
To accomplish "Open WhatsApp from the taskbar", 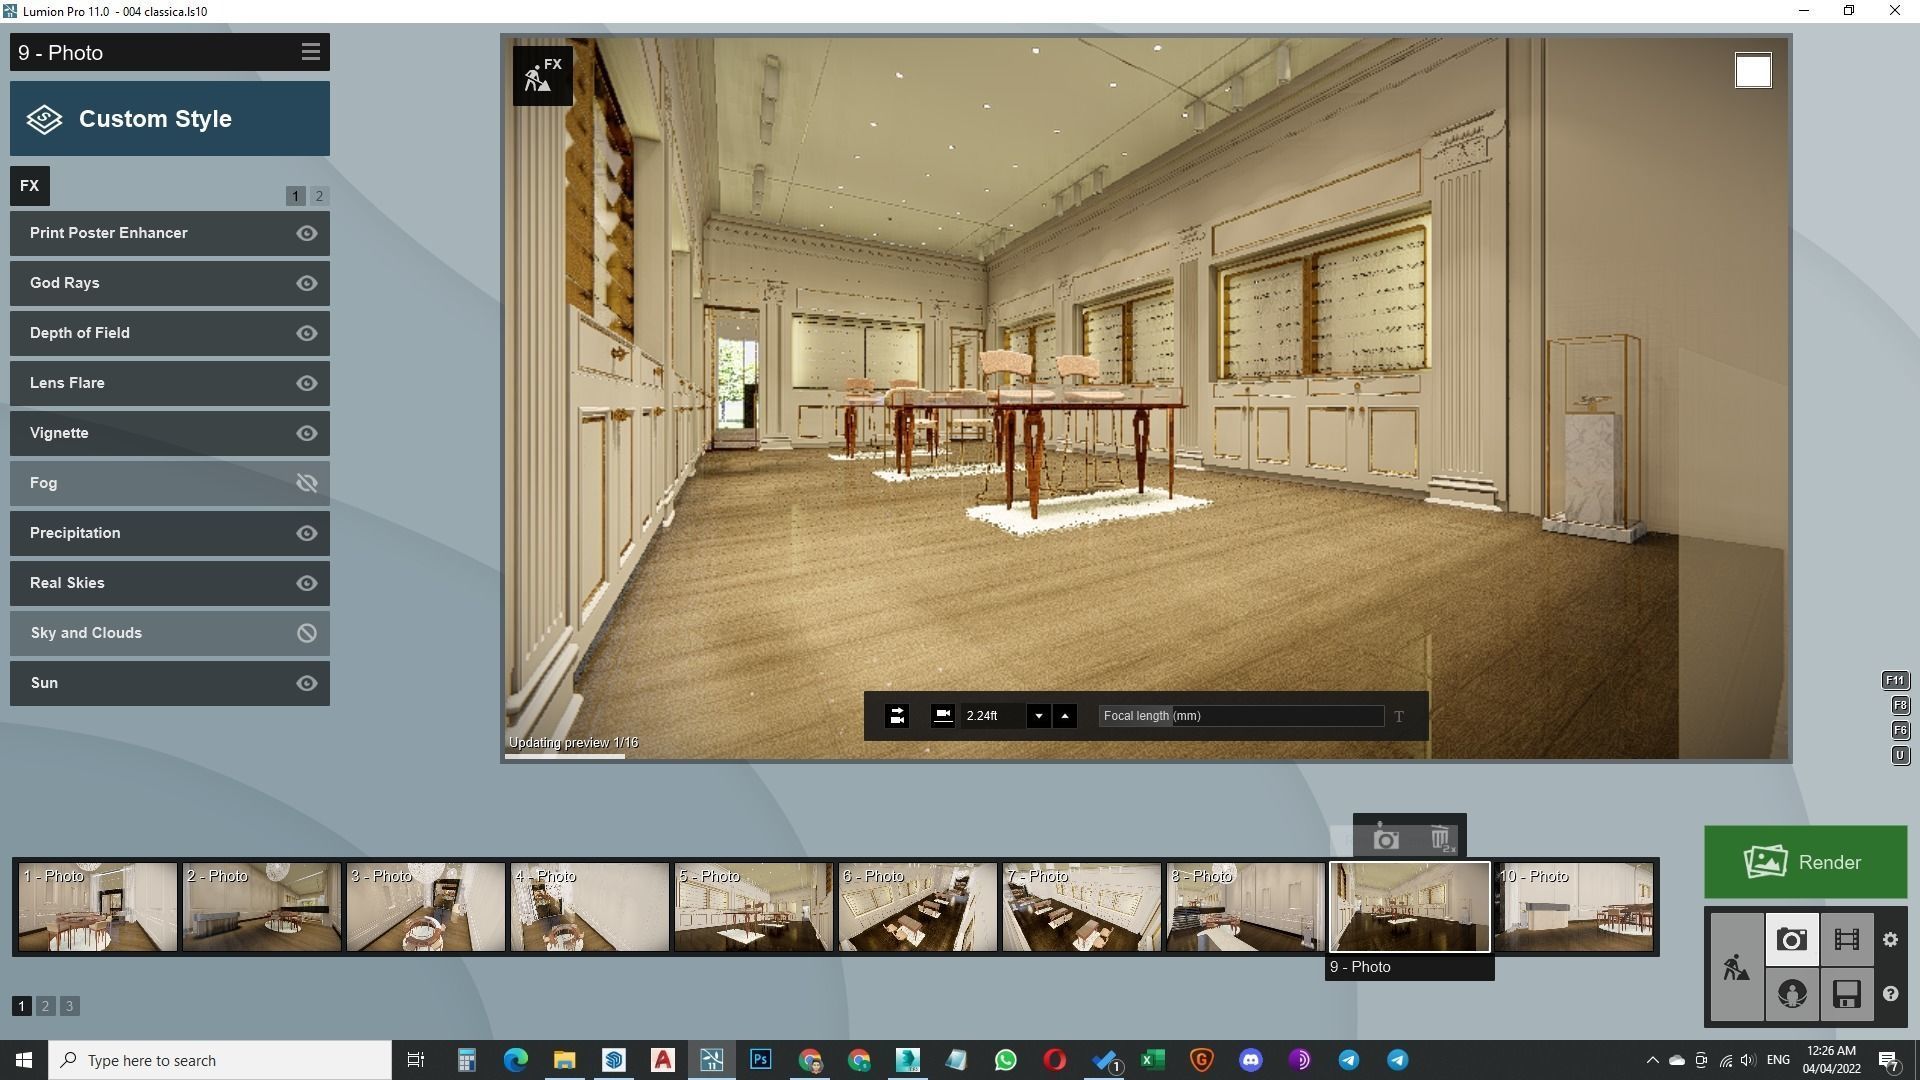I will pyautogui.click(x=1006, y=1060).
